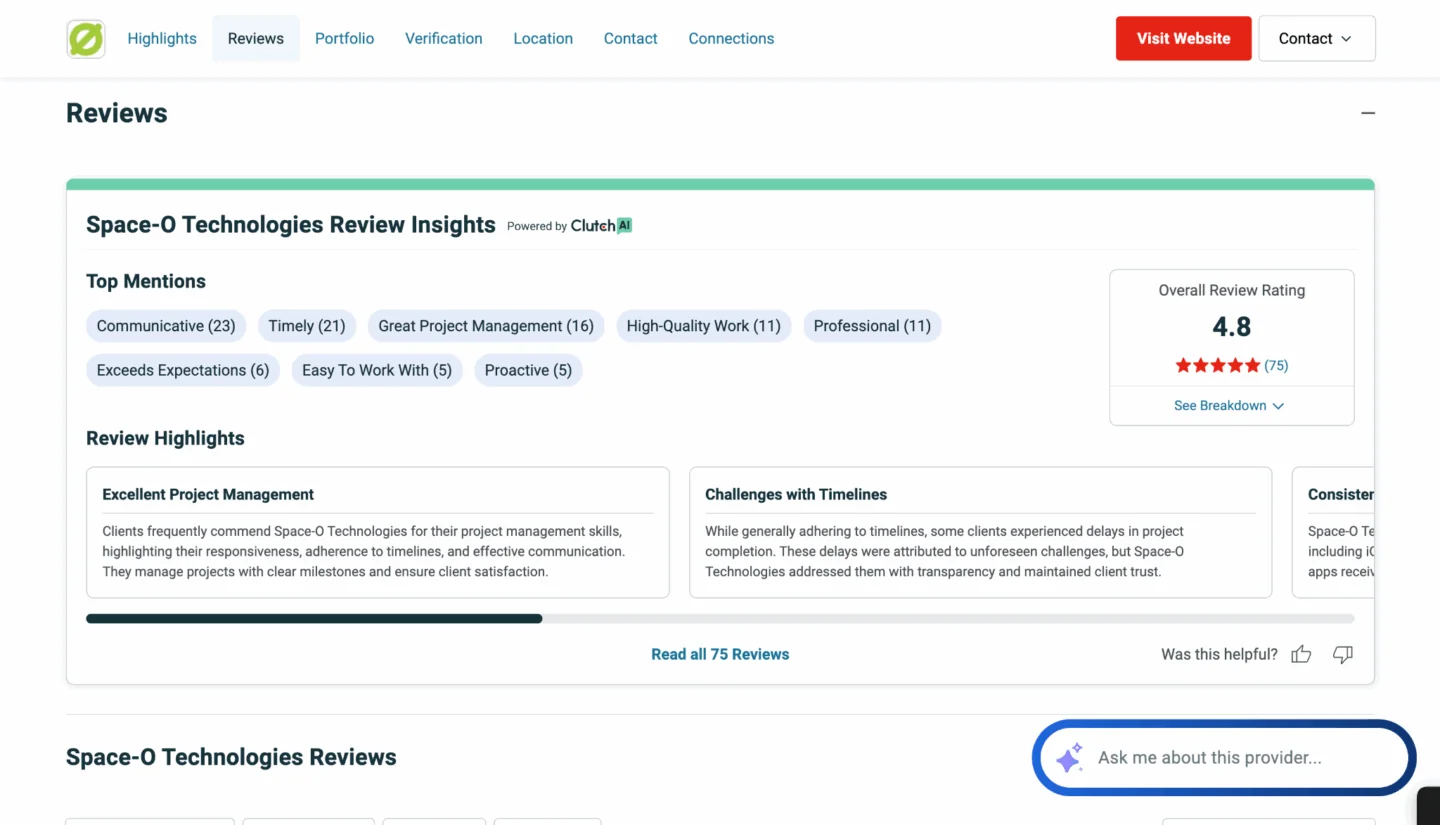This screenshot has height=825, width=1440.
Task: Select the Proactive (5) chip
Action: pos(528,370)
